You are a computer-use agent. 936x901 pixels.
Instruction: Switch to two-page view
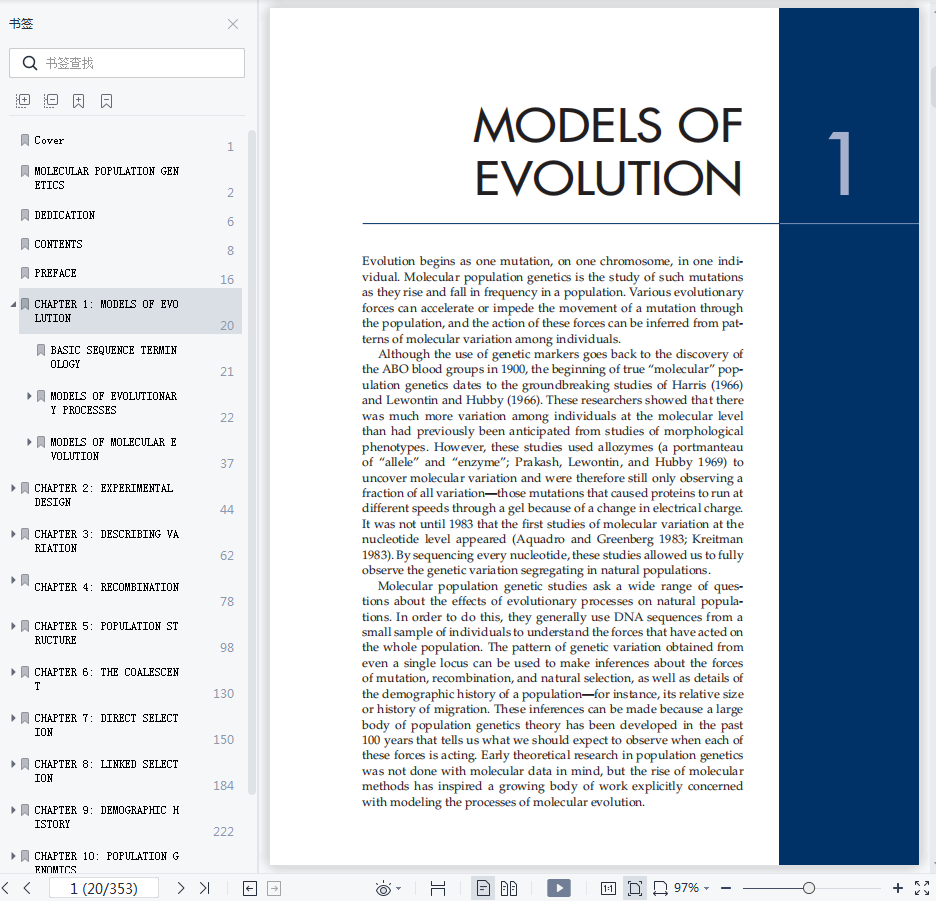(x=509, y=888)
